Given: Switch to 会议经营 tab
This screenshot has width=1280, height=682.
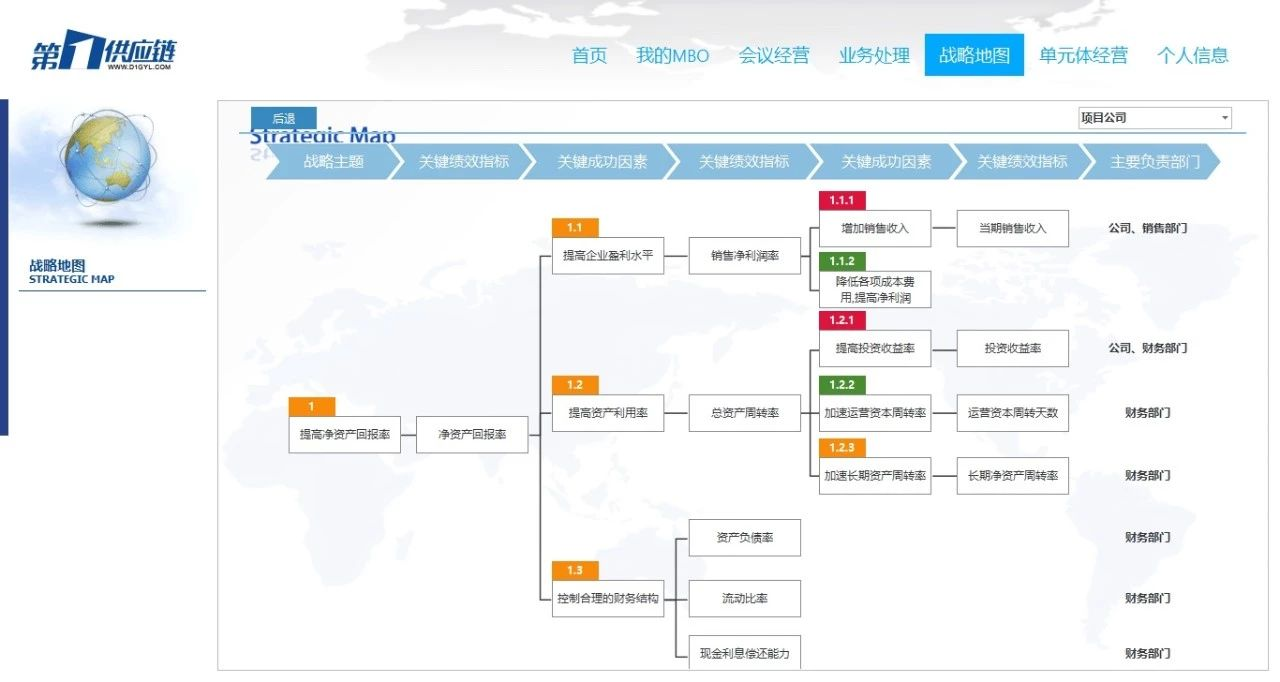Looking at the screenshot, I should (773, 55).
